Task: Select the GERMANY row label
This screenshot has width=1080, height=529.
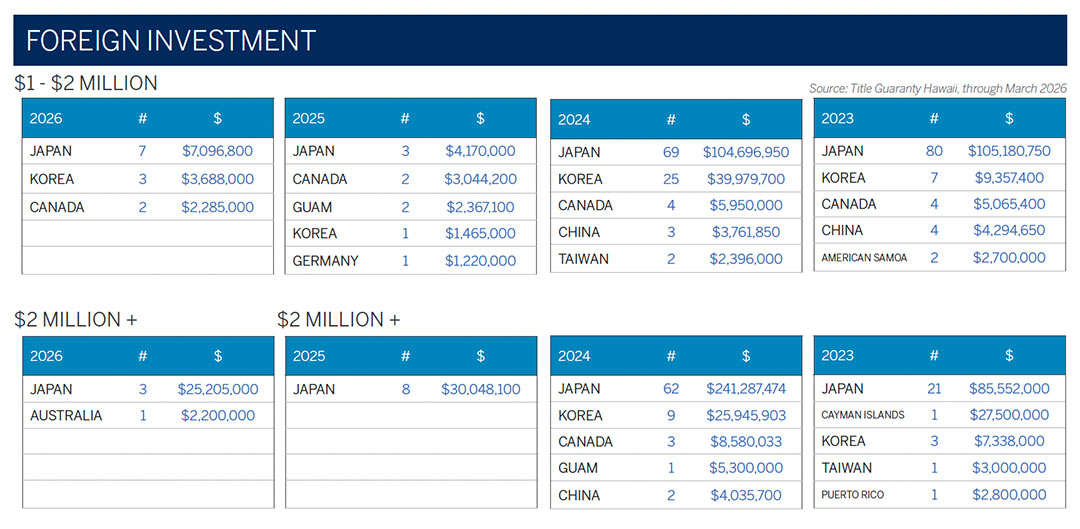Action: [x=326, y=261]
